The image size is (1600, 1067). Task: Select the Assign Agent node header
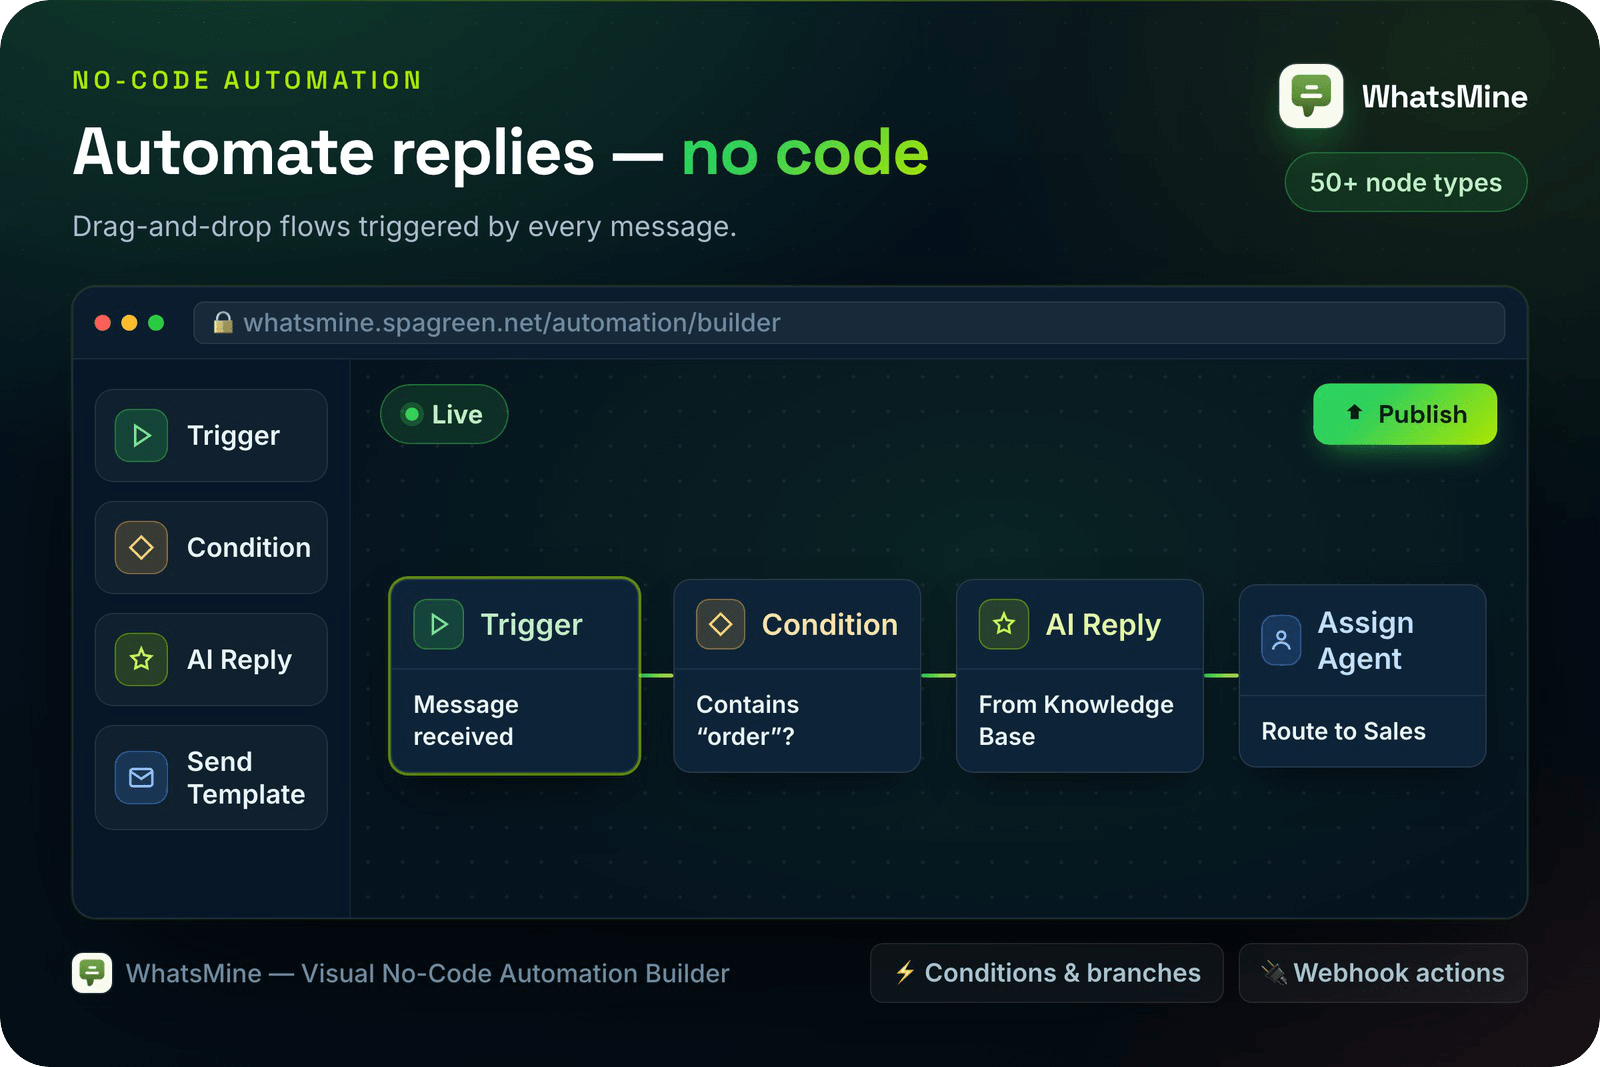(x=1363, y=641)
